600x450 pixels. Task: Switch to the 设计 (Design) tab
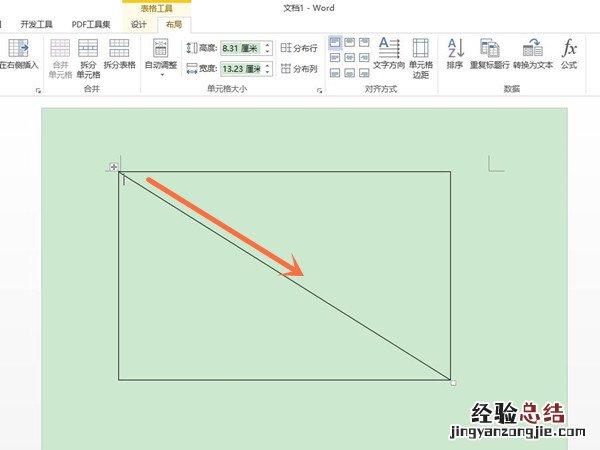[x=139, y=24]
